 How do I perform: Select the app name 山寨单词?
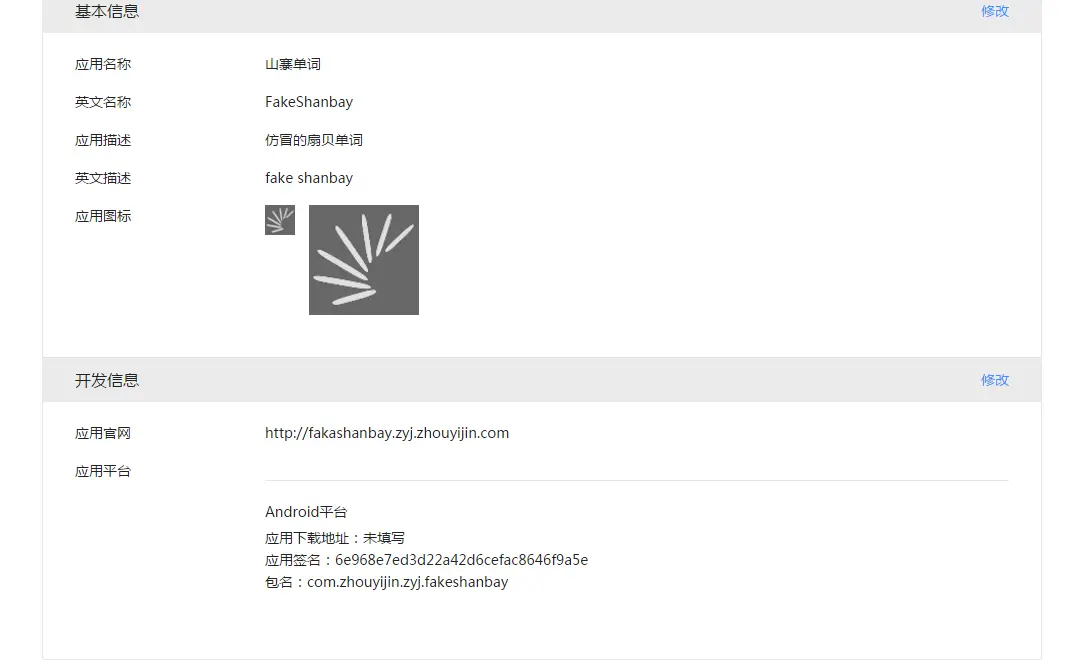coord(292,64)
